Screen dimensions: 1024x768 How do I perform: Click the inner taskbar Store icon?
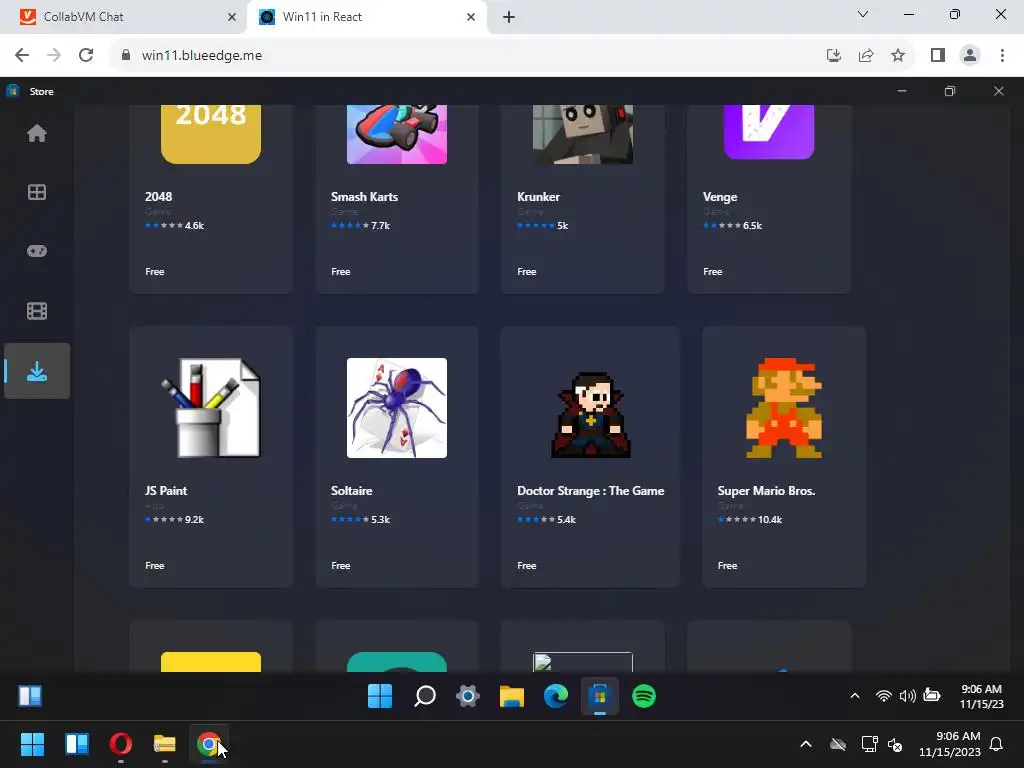[600, 696]
